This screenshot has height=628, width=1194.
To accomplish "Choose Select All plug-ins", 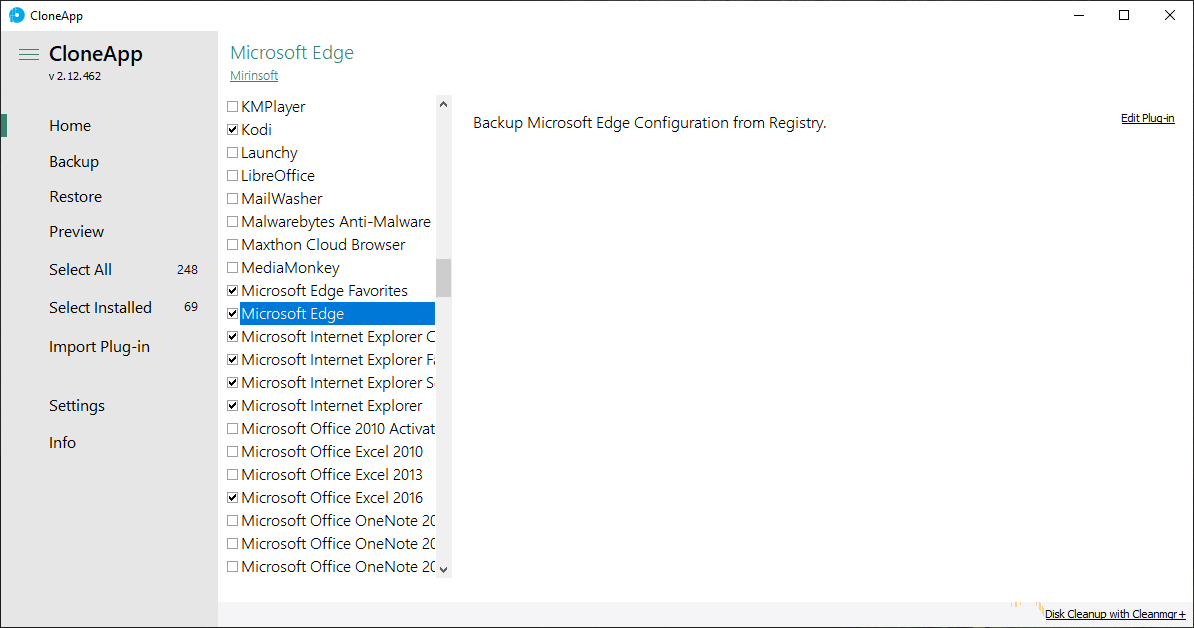I will point(80,269).
